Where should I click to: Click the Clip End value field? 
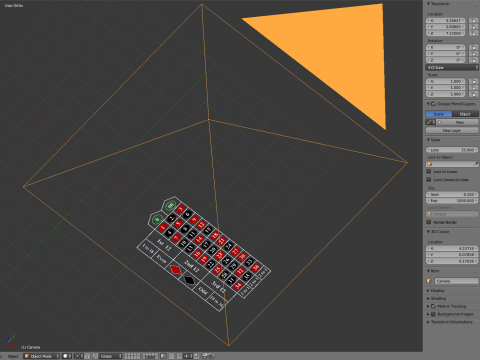(x=452, y=201)
